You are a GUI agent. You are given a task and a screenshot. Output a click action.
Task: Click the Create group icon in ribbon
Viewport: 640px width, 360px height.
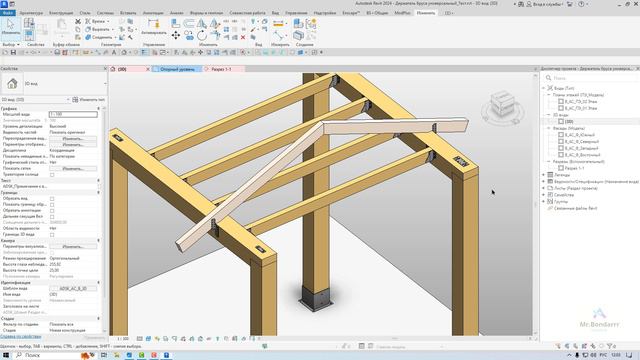(x=311, y=24)
